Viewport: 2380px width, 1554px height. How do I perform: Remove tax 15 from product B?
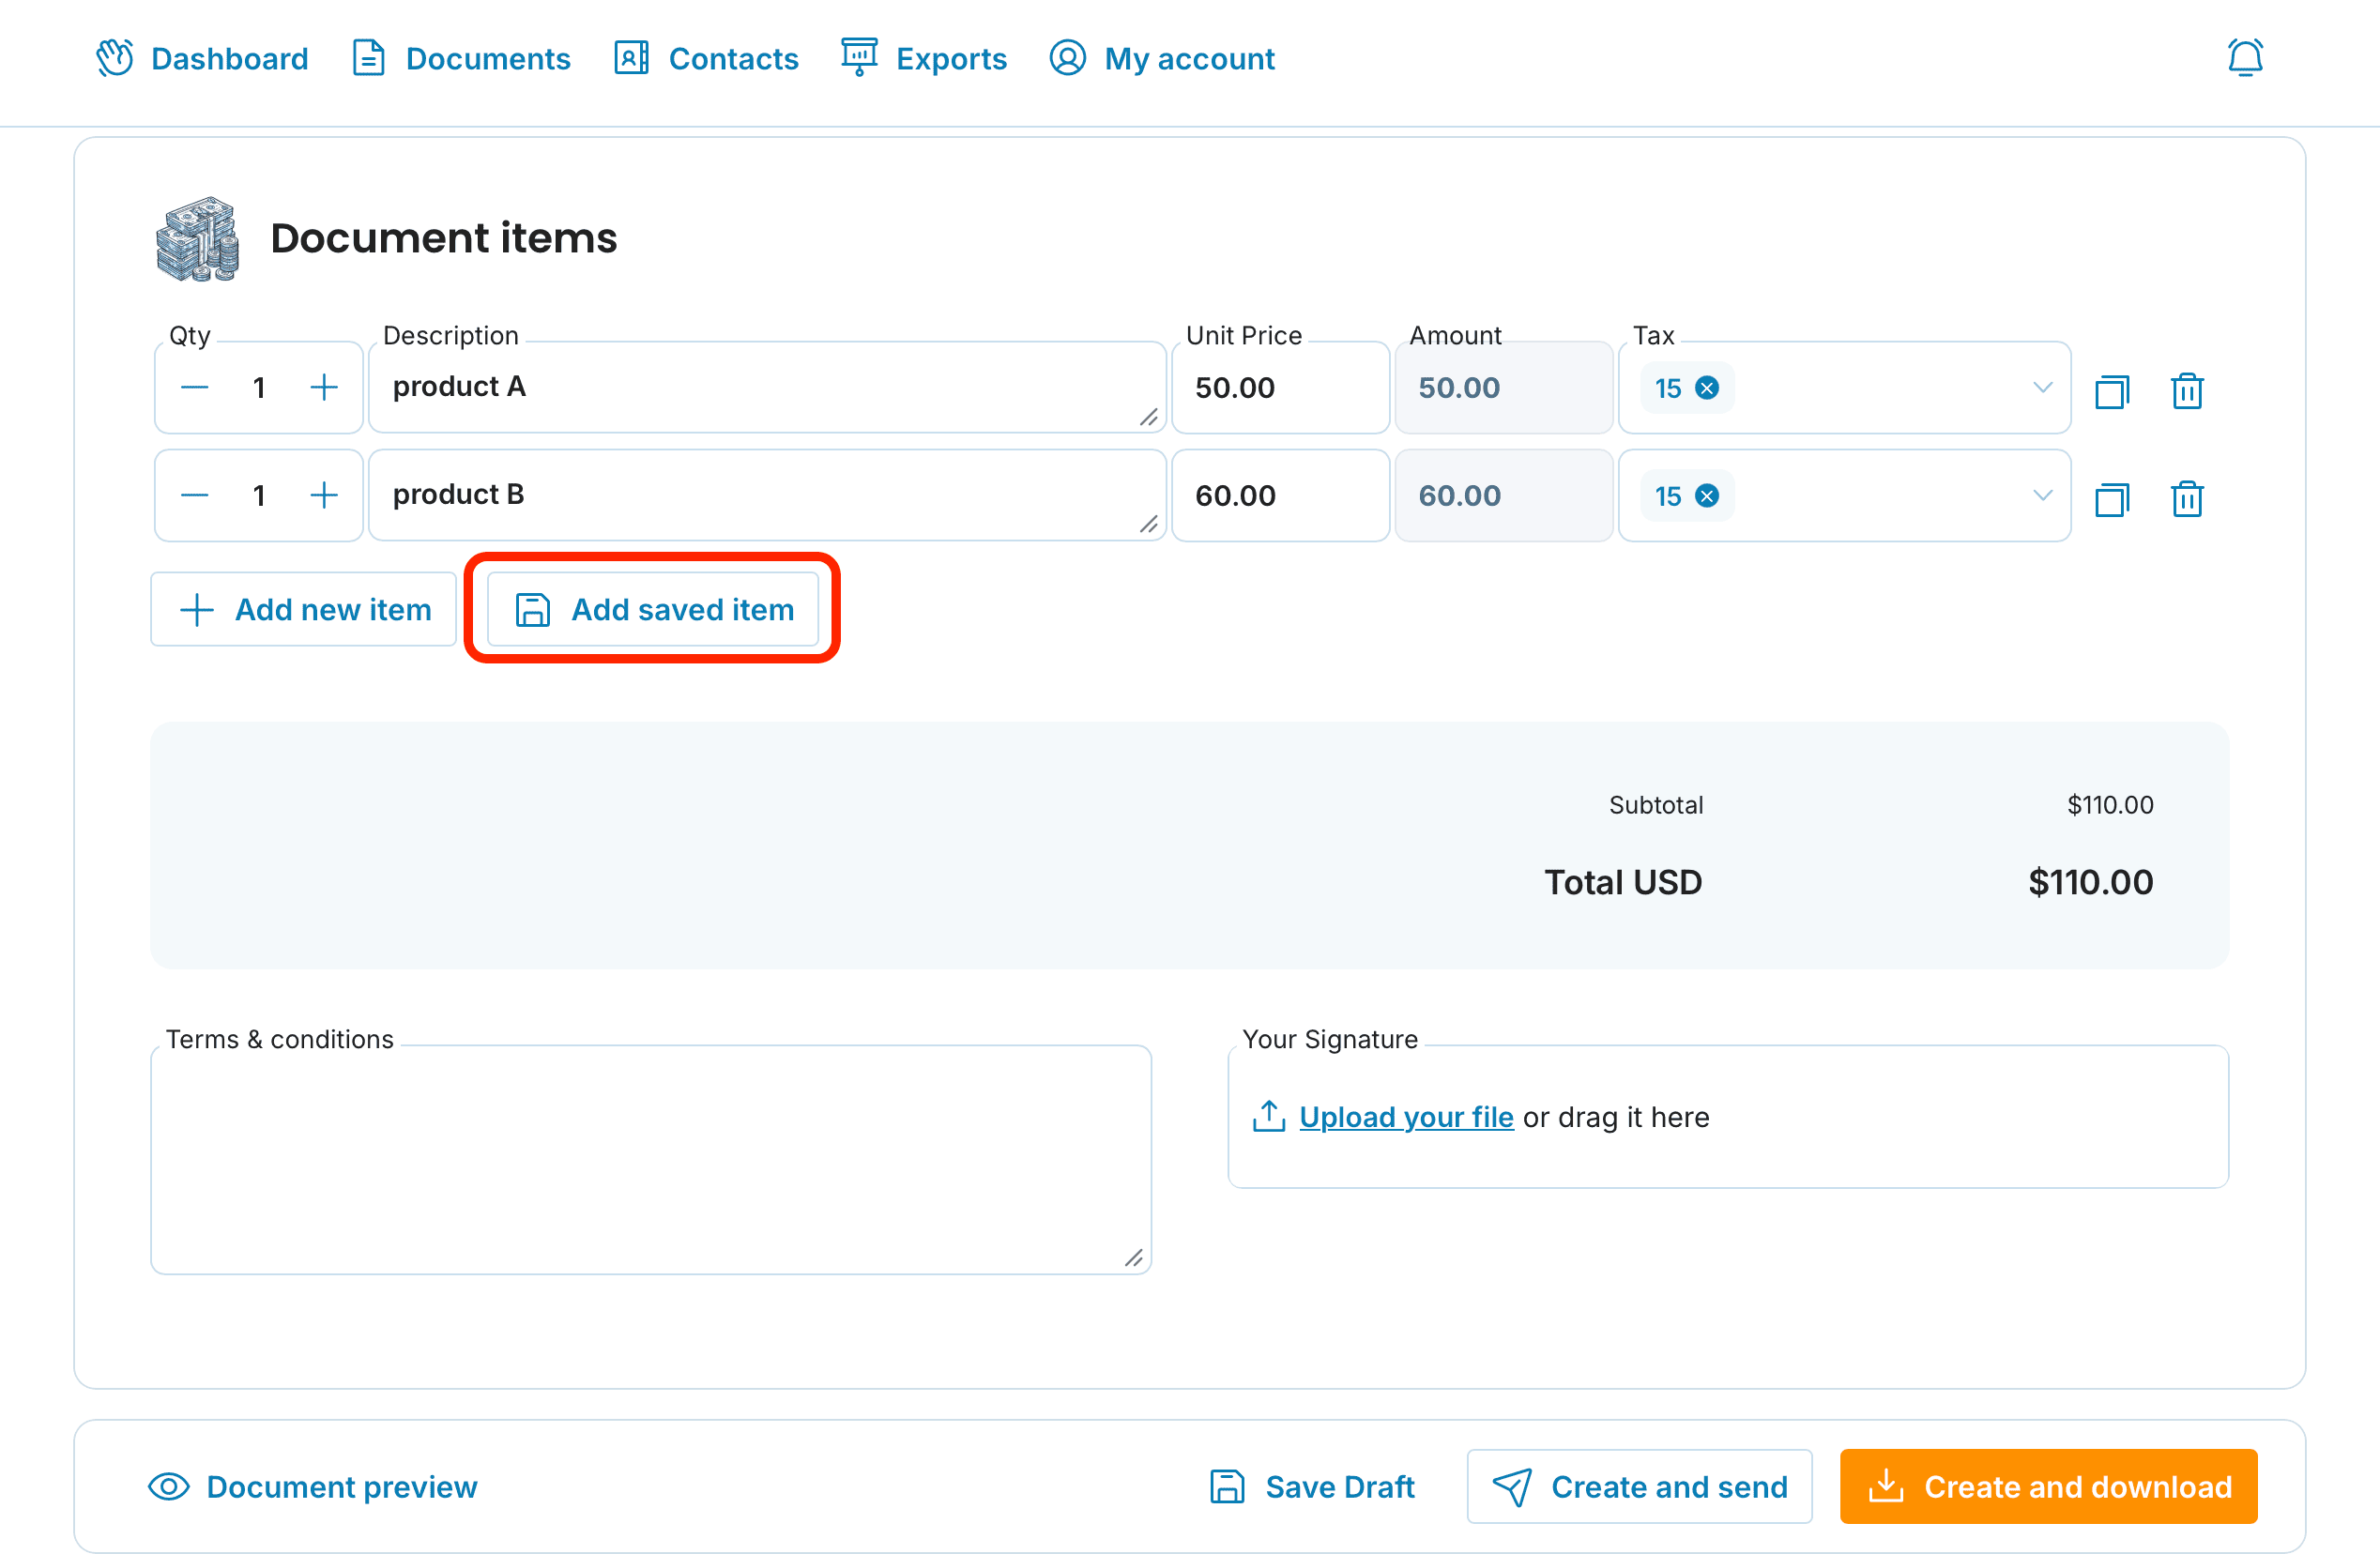coord(1707,496)
